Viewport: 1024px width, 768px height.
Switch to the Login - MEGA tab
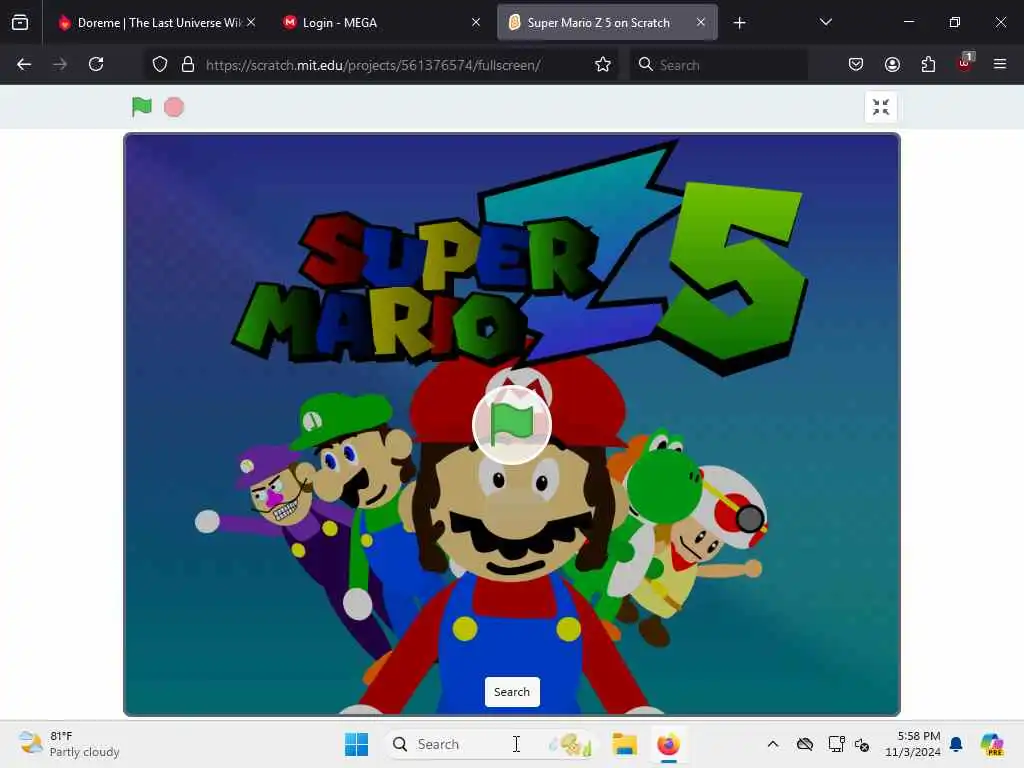point(379,23)
